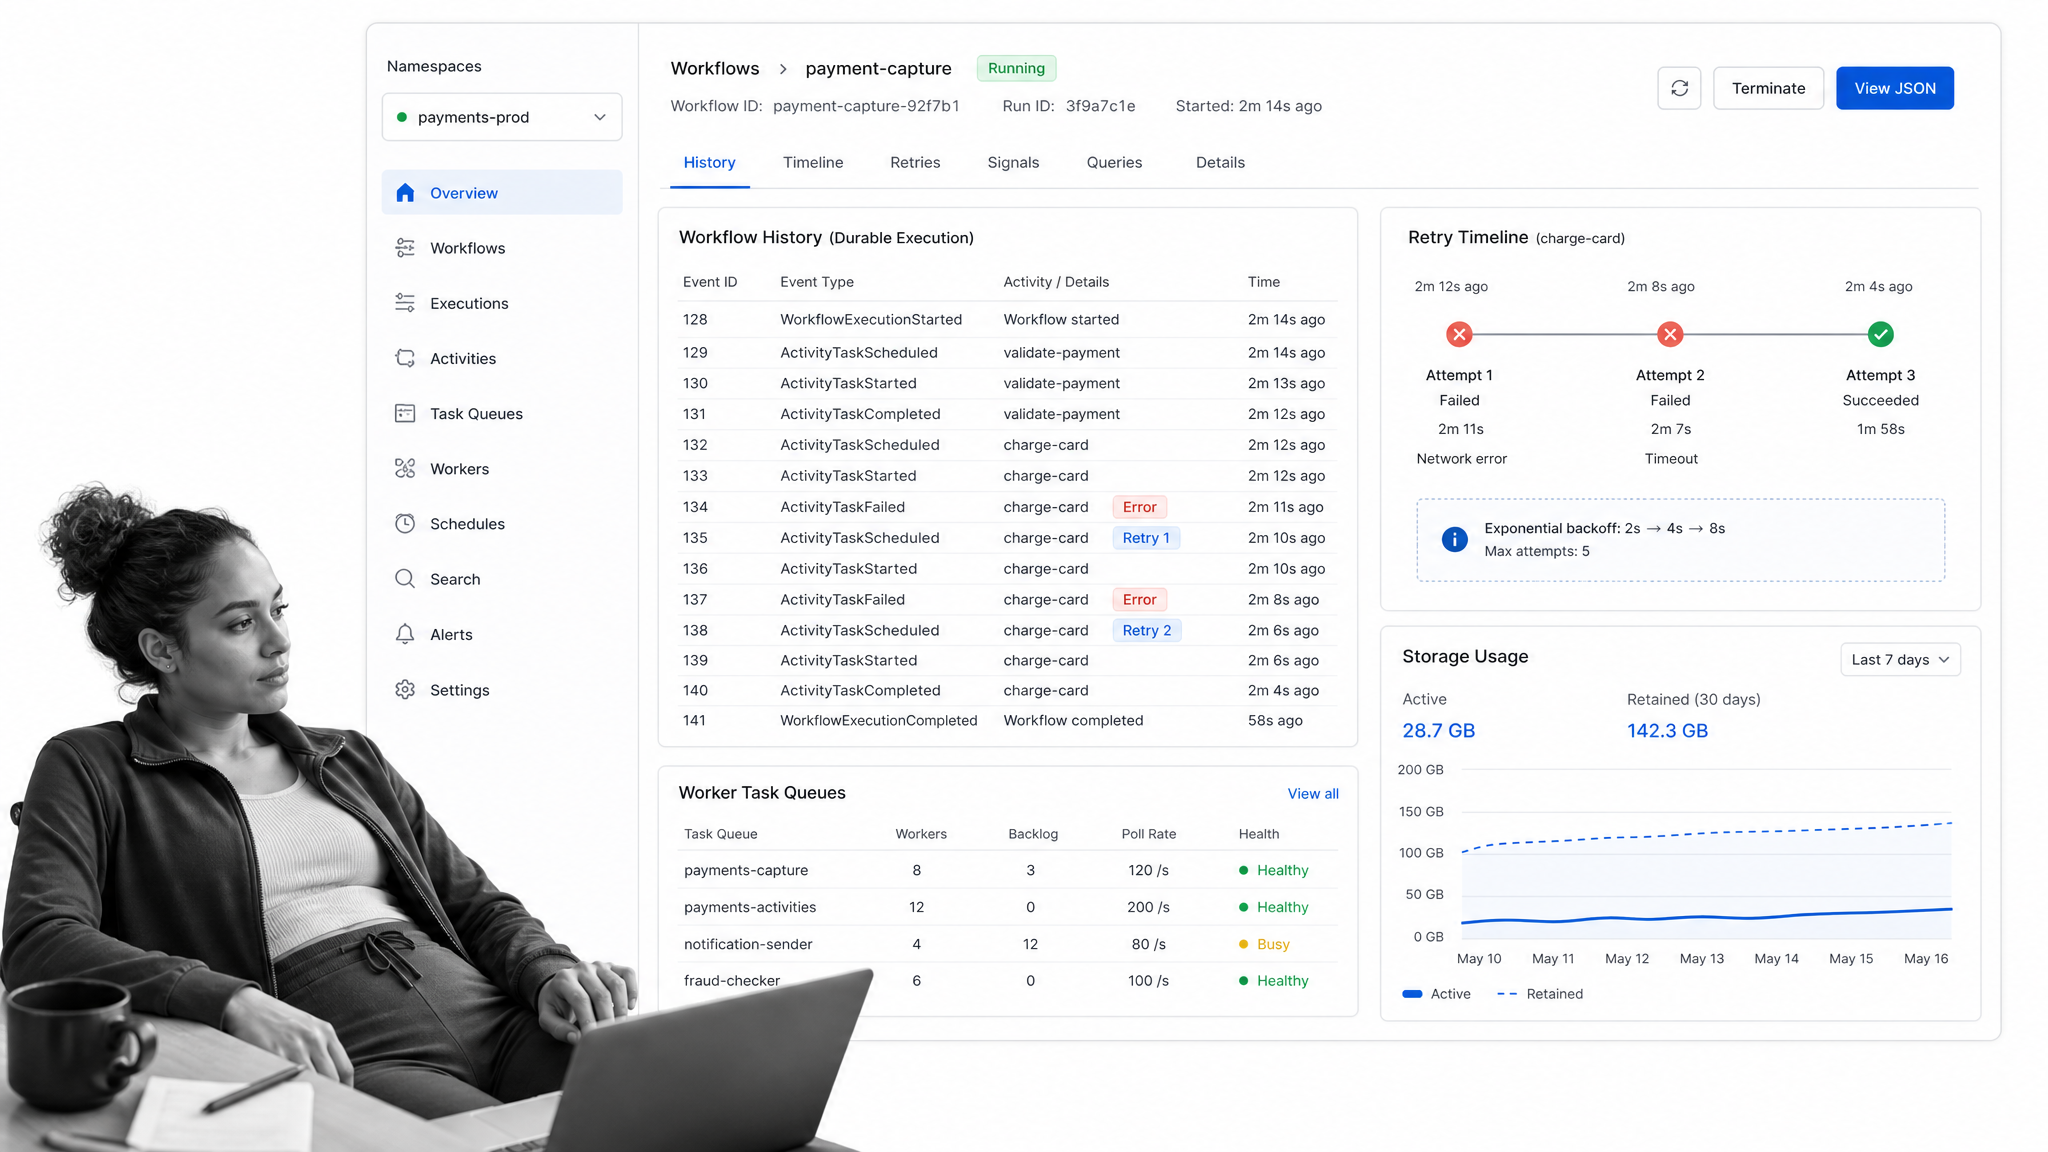2048x1152 pixels.
Task: Click the Search magnifier icon
Action: coord(405,579)
